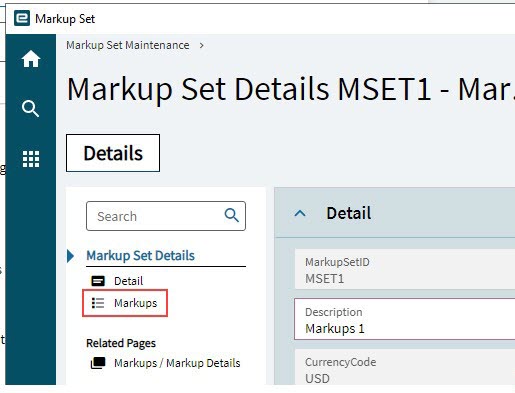Click the Detail panel header title

[x=349, y=213]
